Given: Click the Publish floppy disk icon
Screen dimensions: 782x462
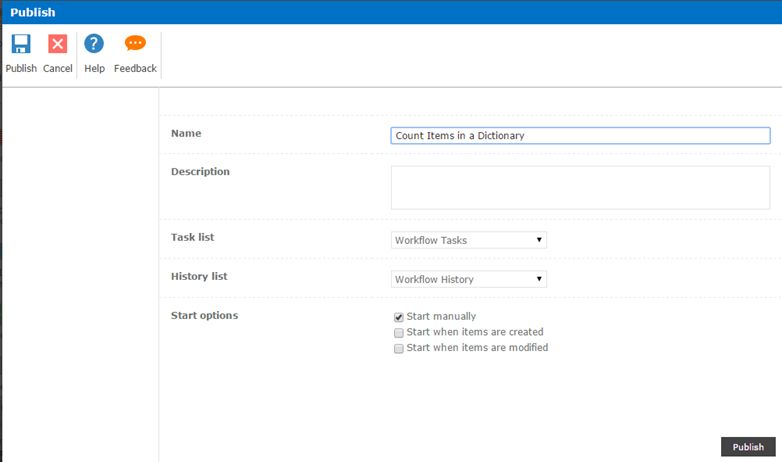Looking at the screenshot, I should [x=21, y=44].
